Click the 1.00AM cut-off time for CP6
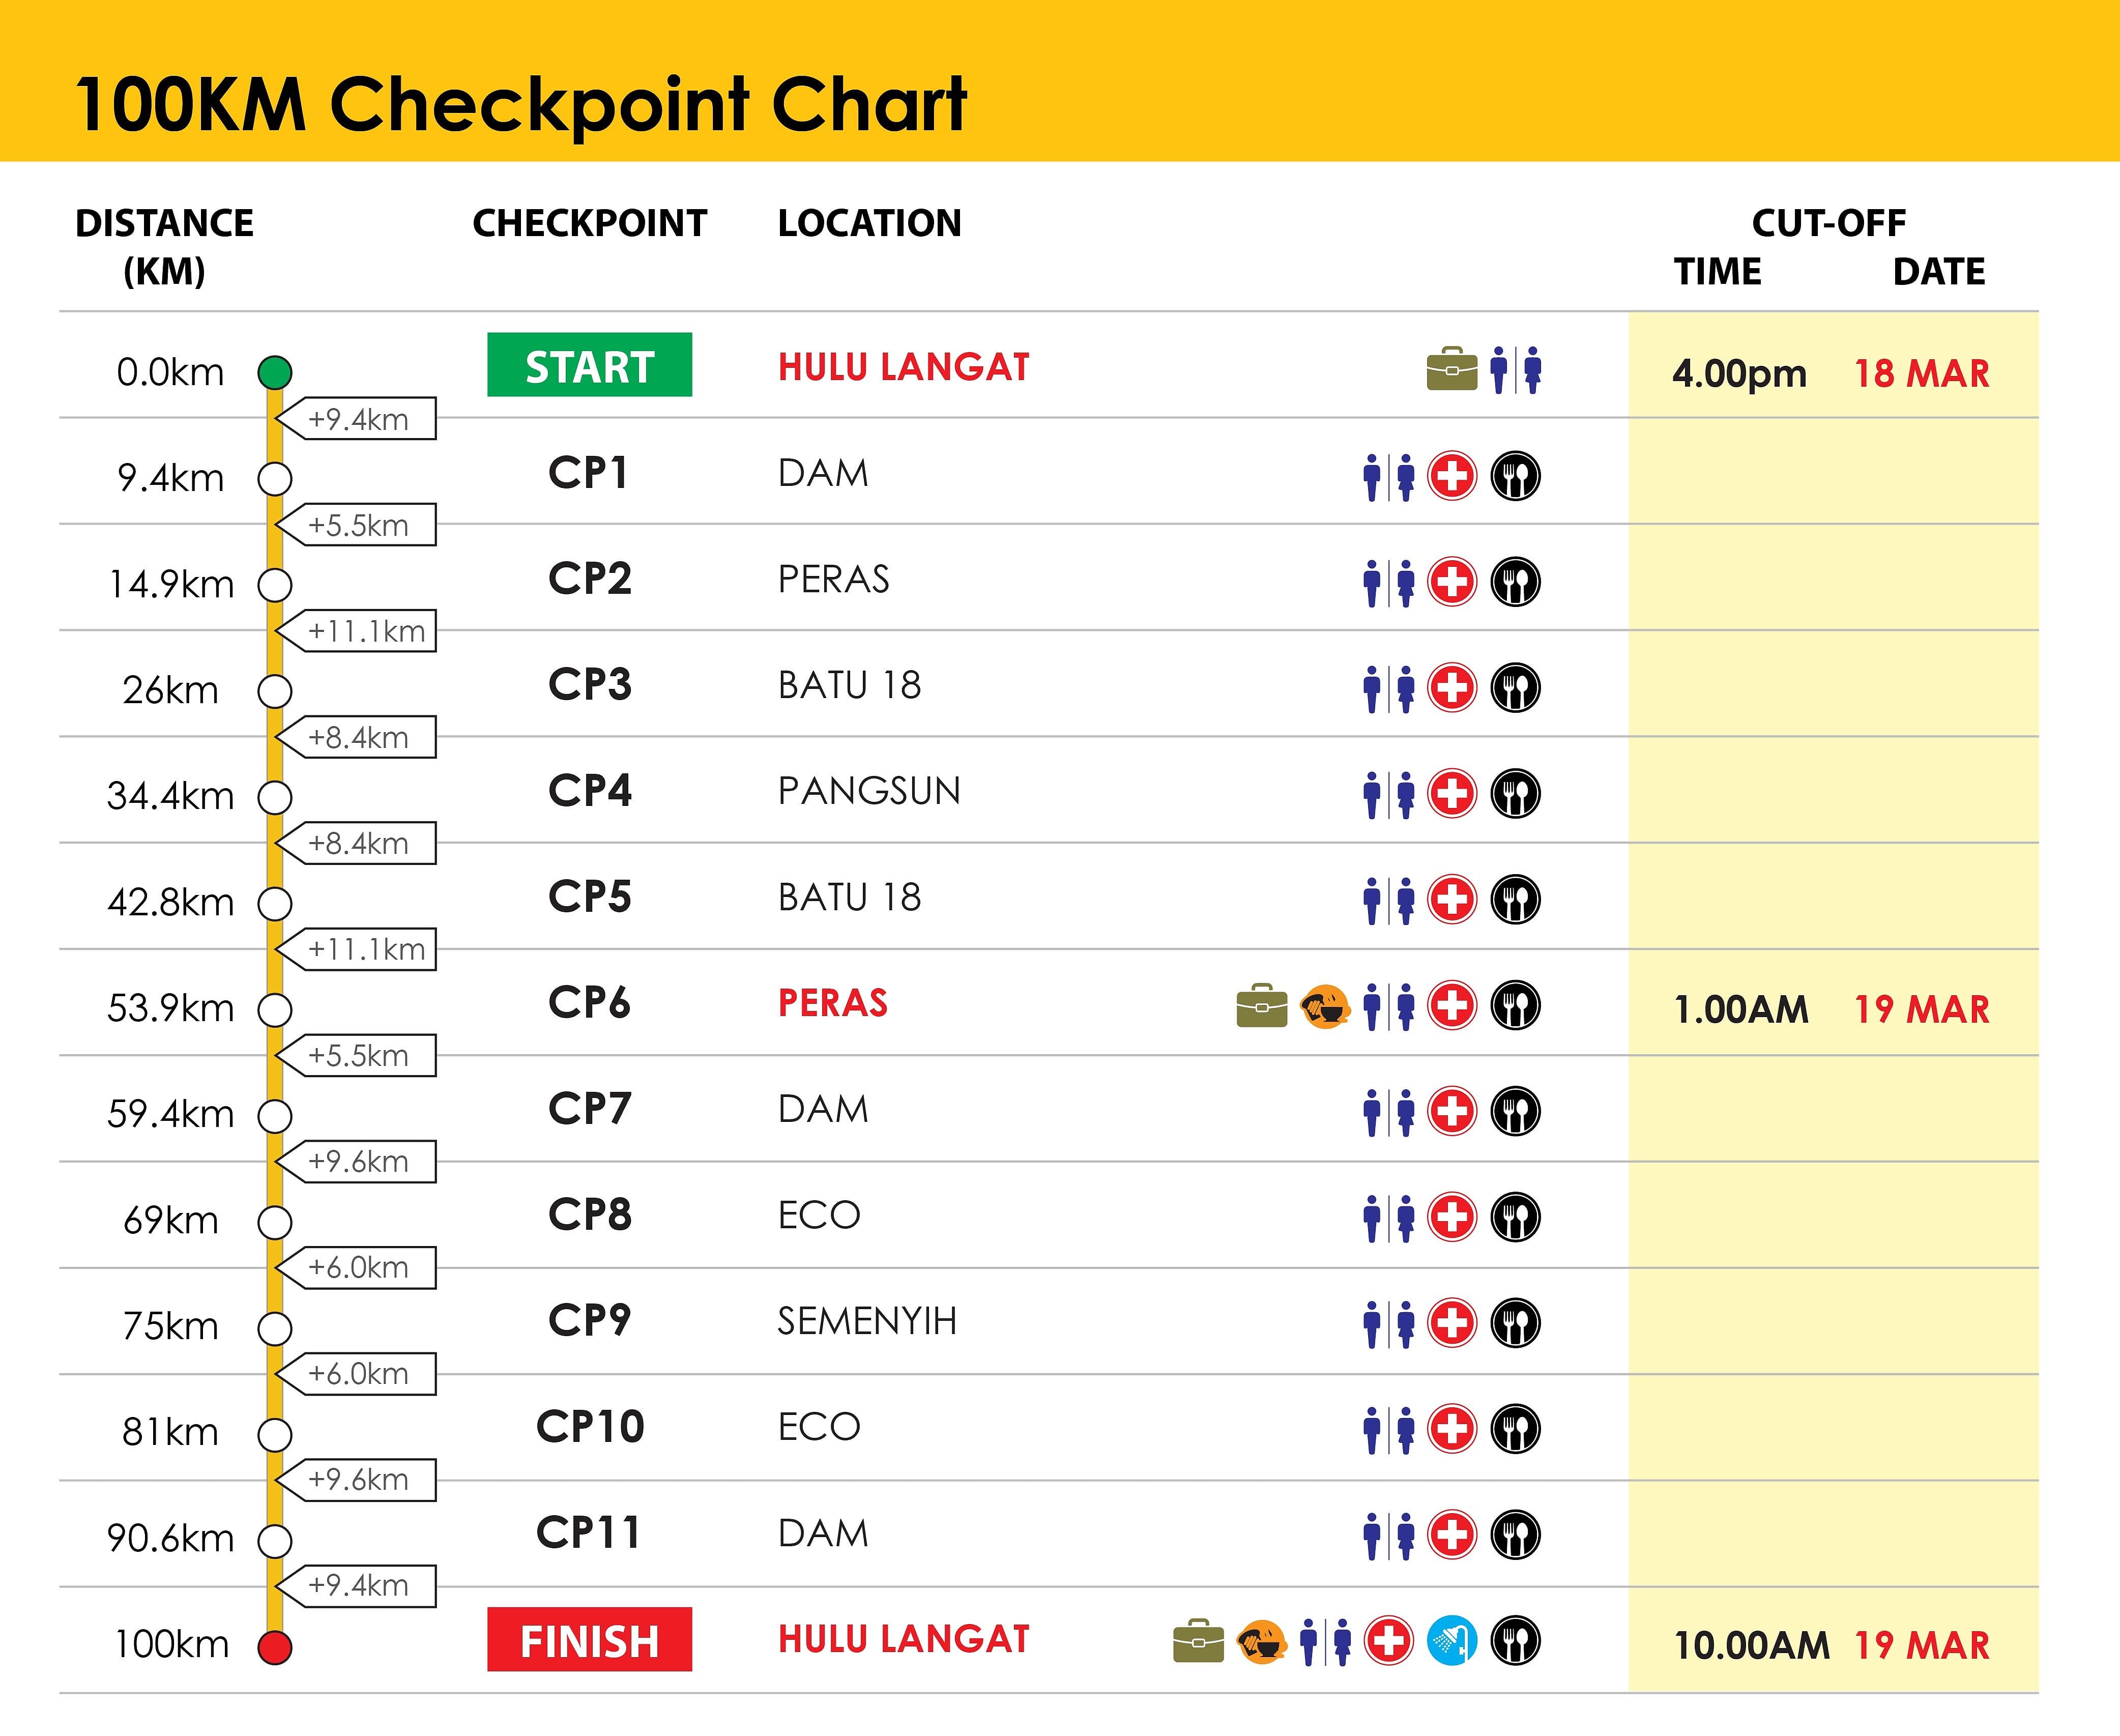The height and width of the screenshot is (1736, 2120). [x=1741, y=1010]
